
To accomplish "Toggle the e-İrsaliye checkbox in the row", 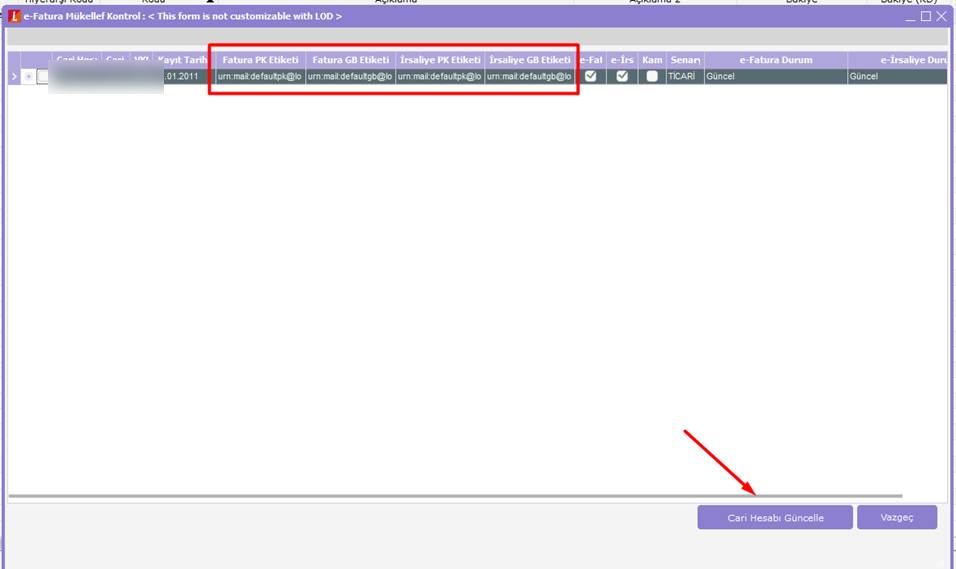I will 622,76.
